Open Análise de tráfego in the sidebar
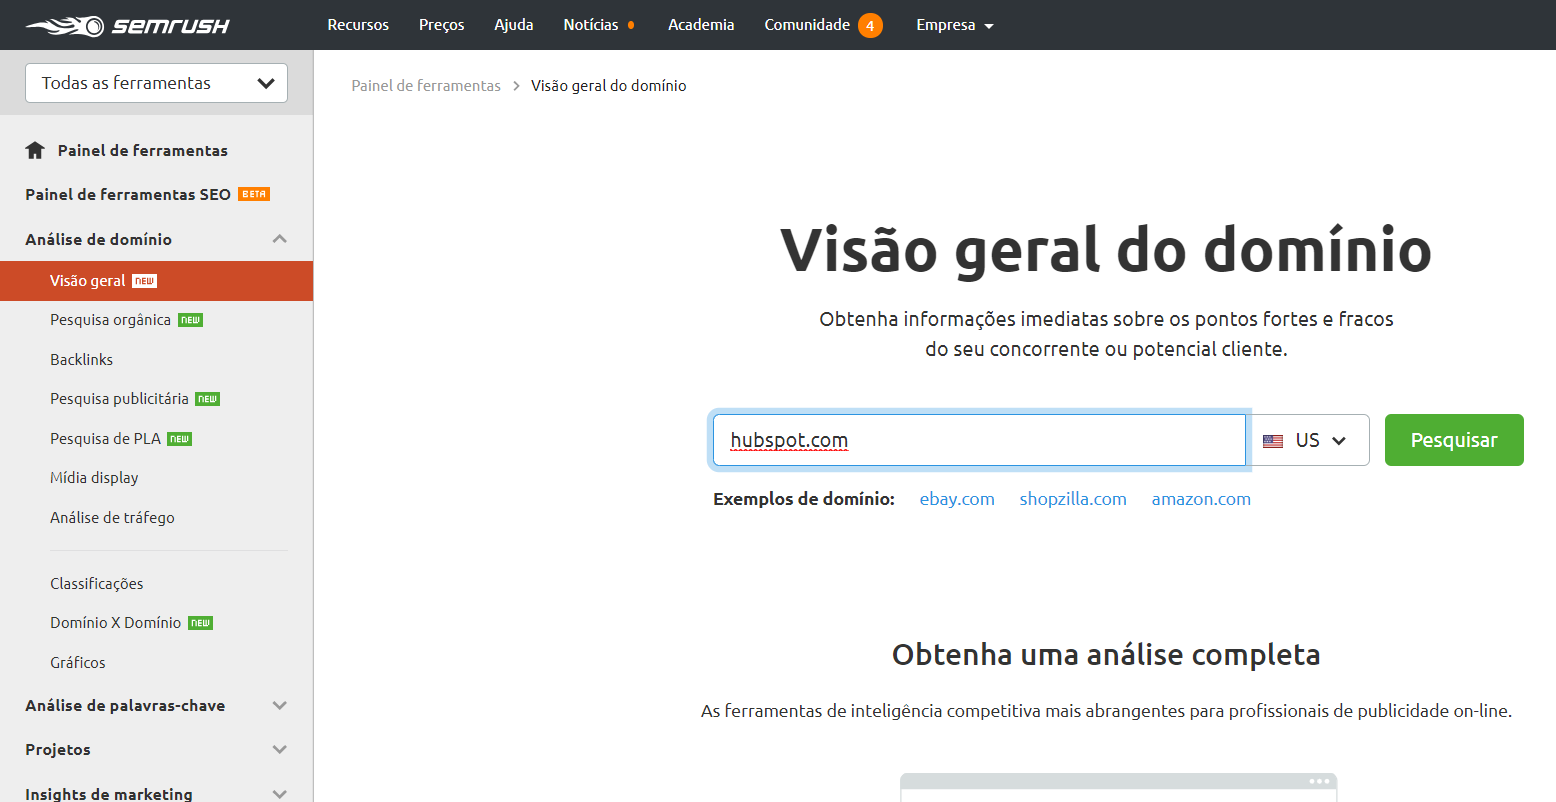The width and height of the screenshot is (1556, 802). tap(112, 518)
